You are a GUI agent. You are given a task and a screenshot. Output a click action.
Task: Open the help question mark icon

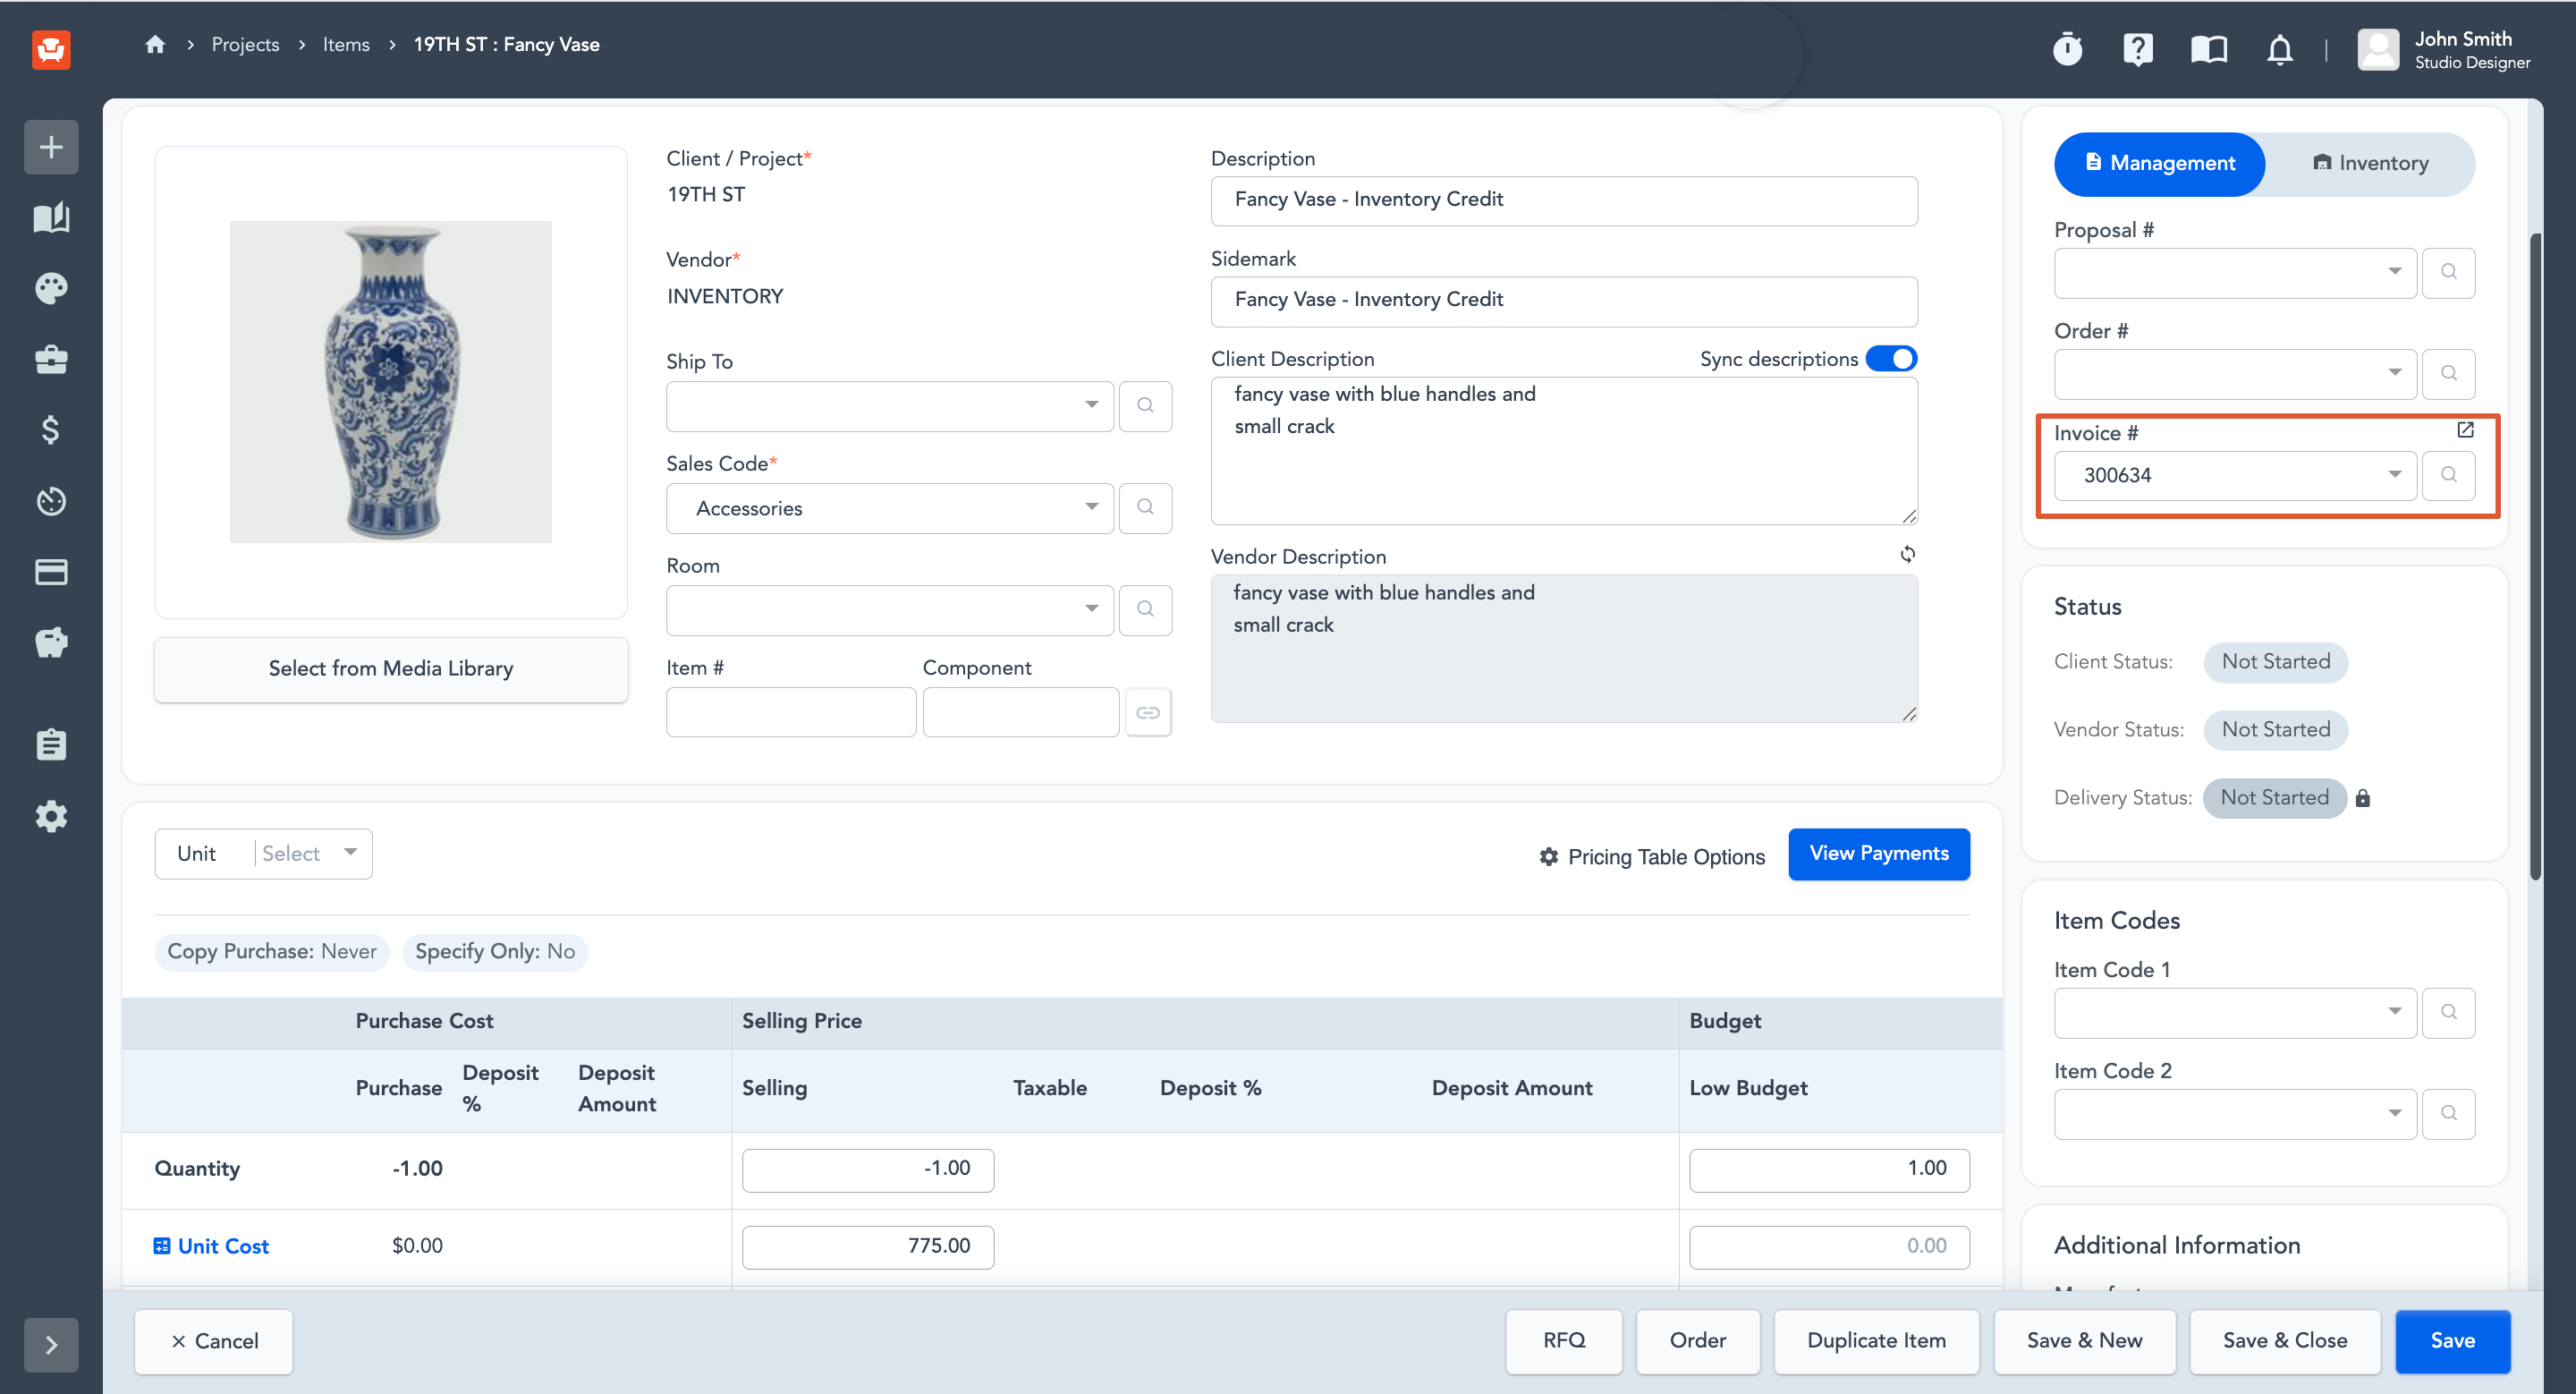tap(2138, 49)
